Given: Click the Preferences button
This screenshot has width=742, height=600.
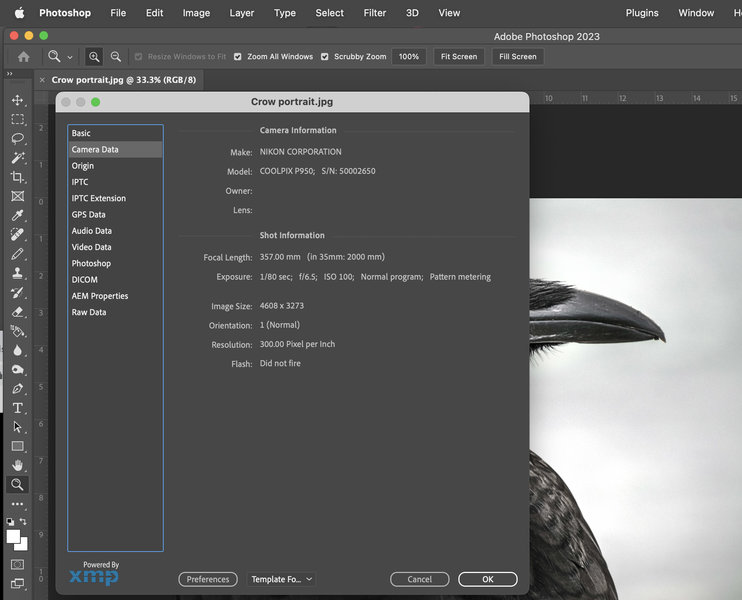Looking at the screenshot, I should click(x=208, y=579).
